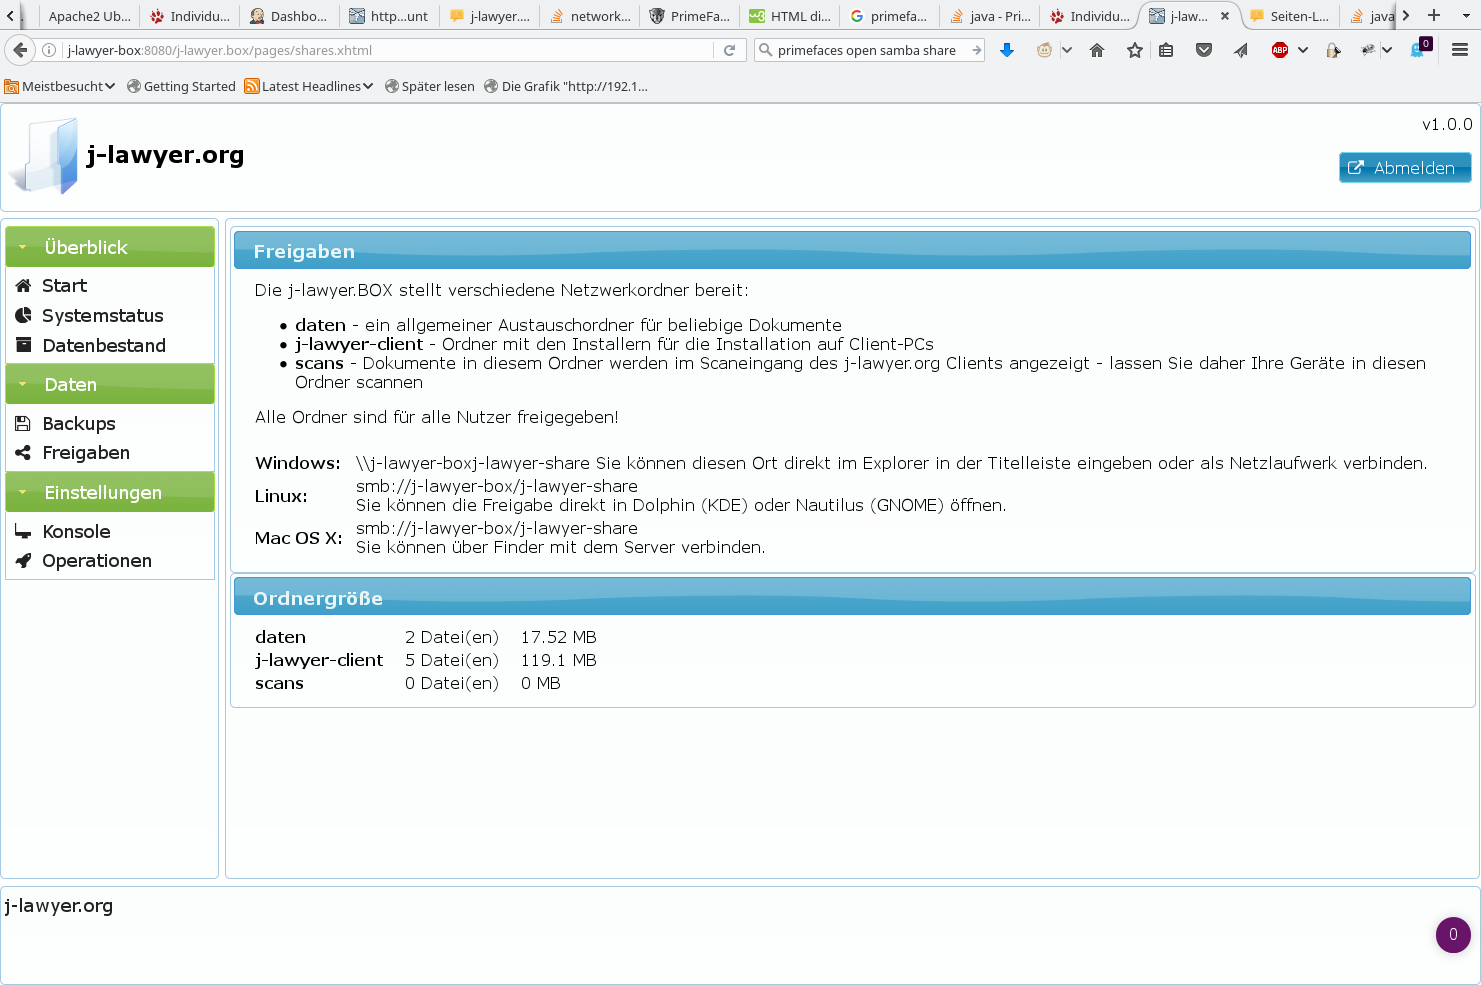Save page to Pocket
Viewport: 1481px width, 985px height.
(x=1204, y=50)
